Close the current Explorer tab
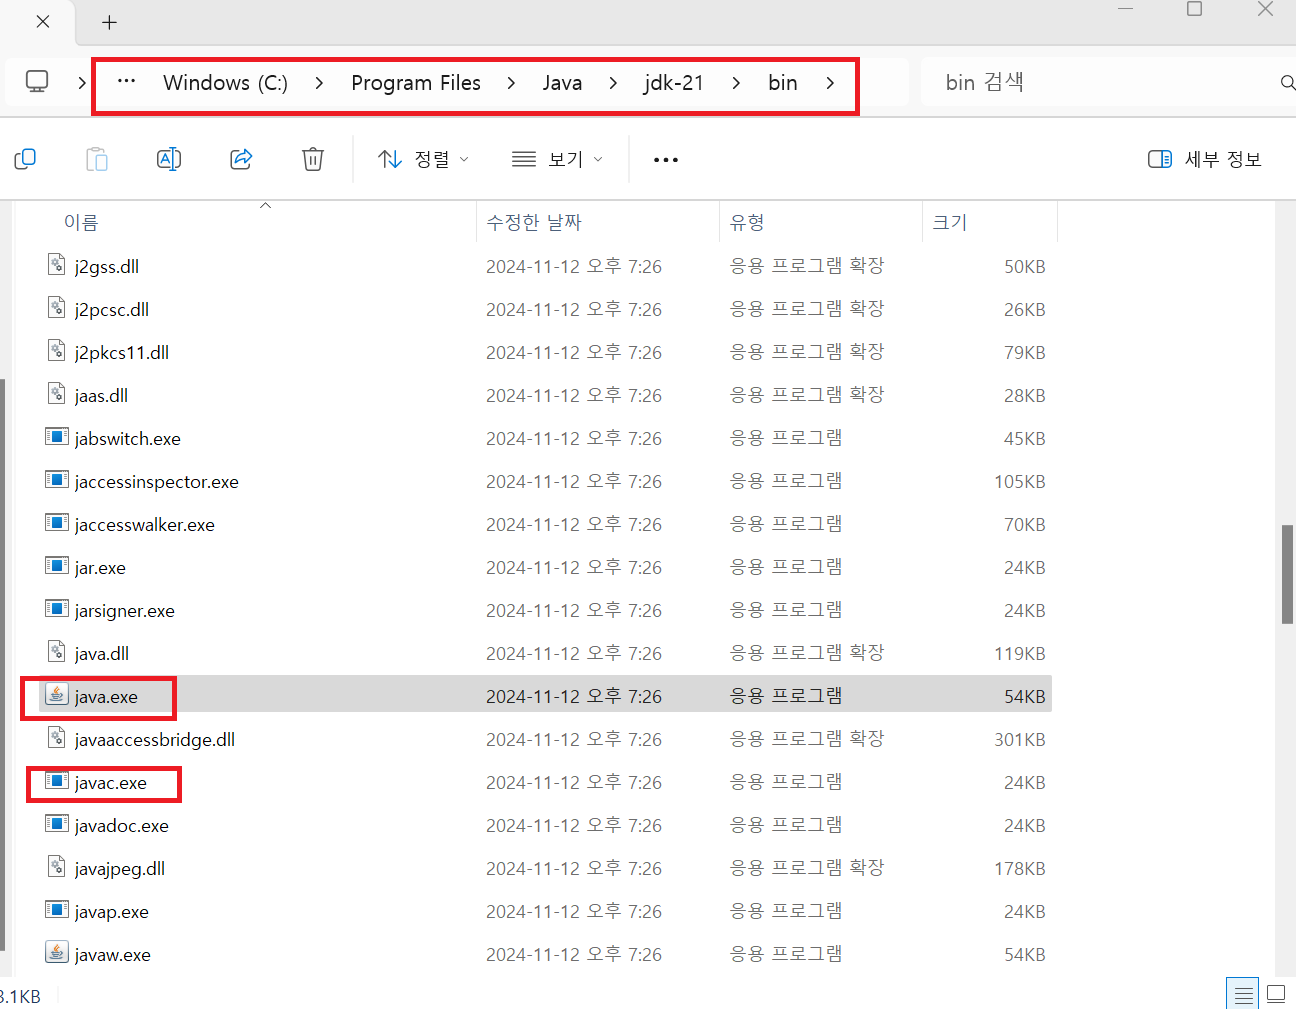This screenshot has width=1296, height=1009. click(x=43, y=21)
